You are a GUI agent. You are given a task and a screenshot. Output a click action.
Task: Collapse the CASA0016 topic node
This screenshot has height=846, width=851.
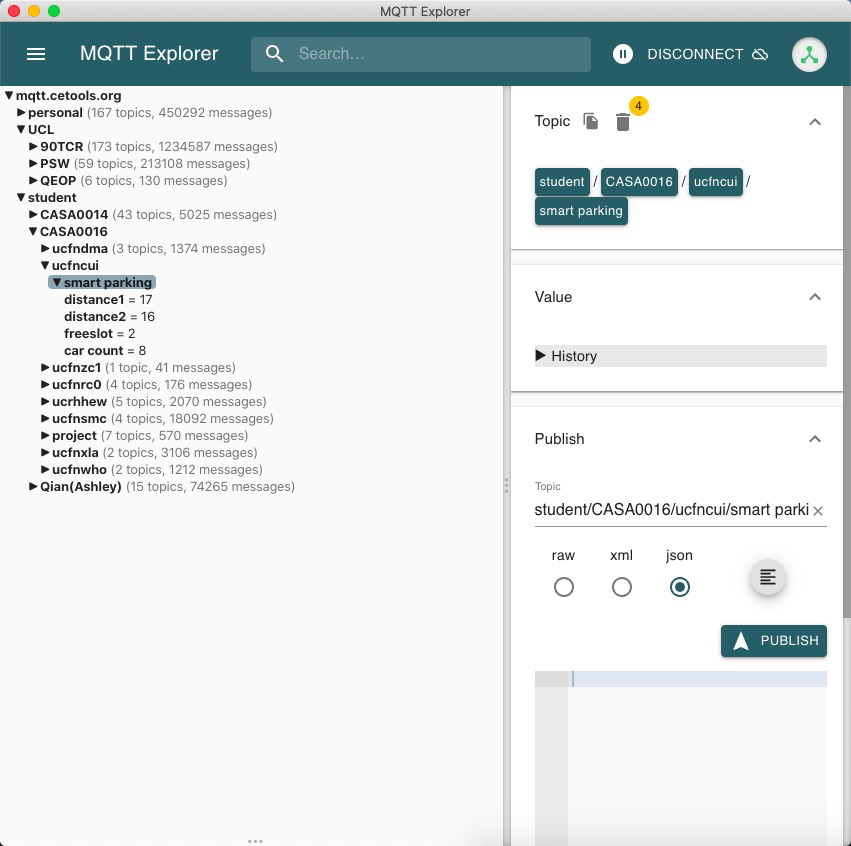point(33,231)
